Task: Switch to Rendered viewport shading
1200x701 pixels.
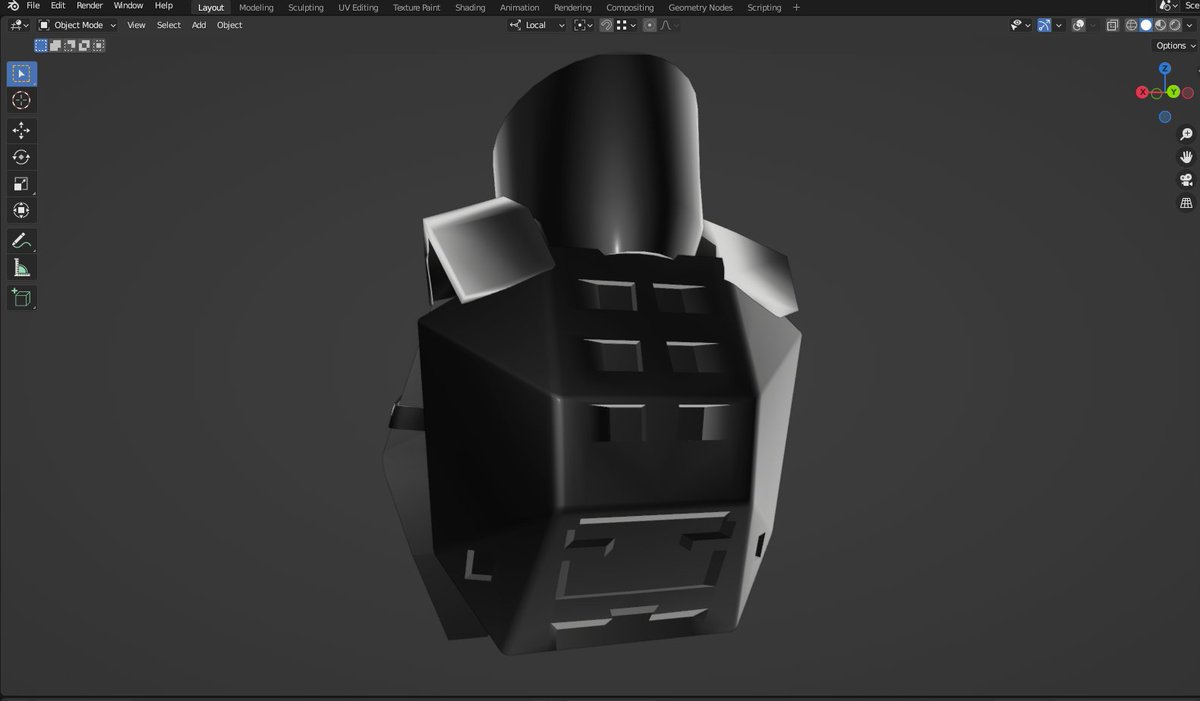Action: click(1174, 25)
